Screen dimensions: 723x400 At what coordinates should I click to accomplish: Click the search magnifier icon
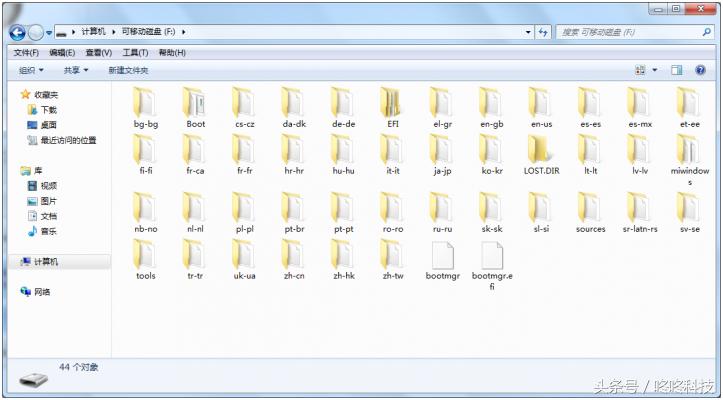(706, 32)
